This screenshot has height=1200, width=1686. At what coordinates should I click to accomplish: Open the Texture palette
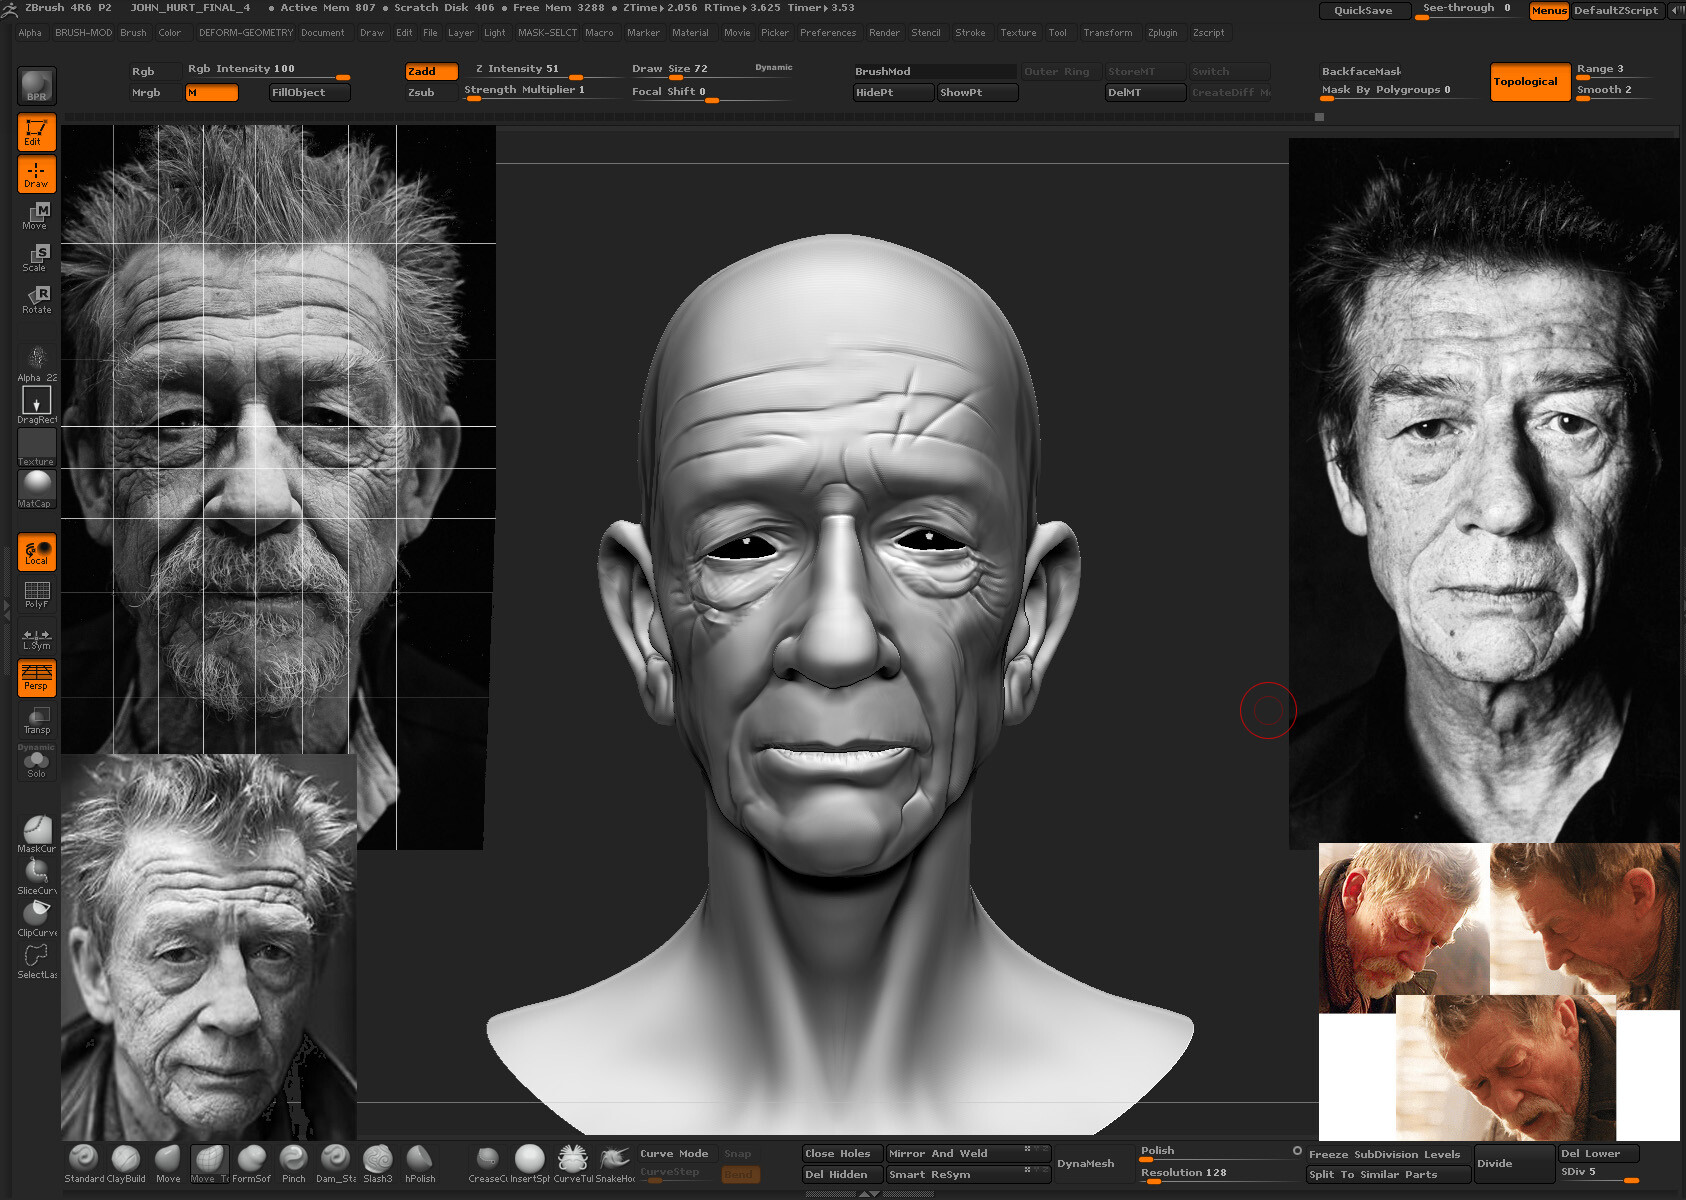click(x=1018, y=32)
